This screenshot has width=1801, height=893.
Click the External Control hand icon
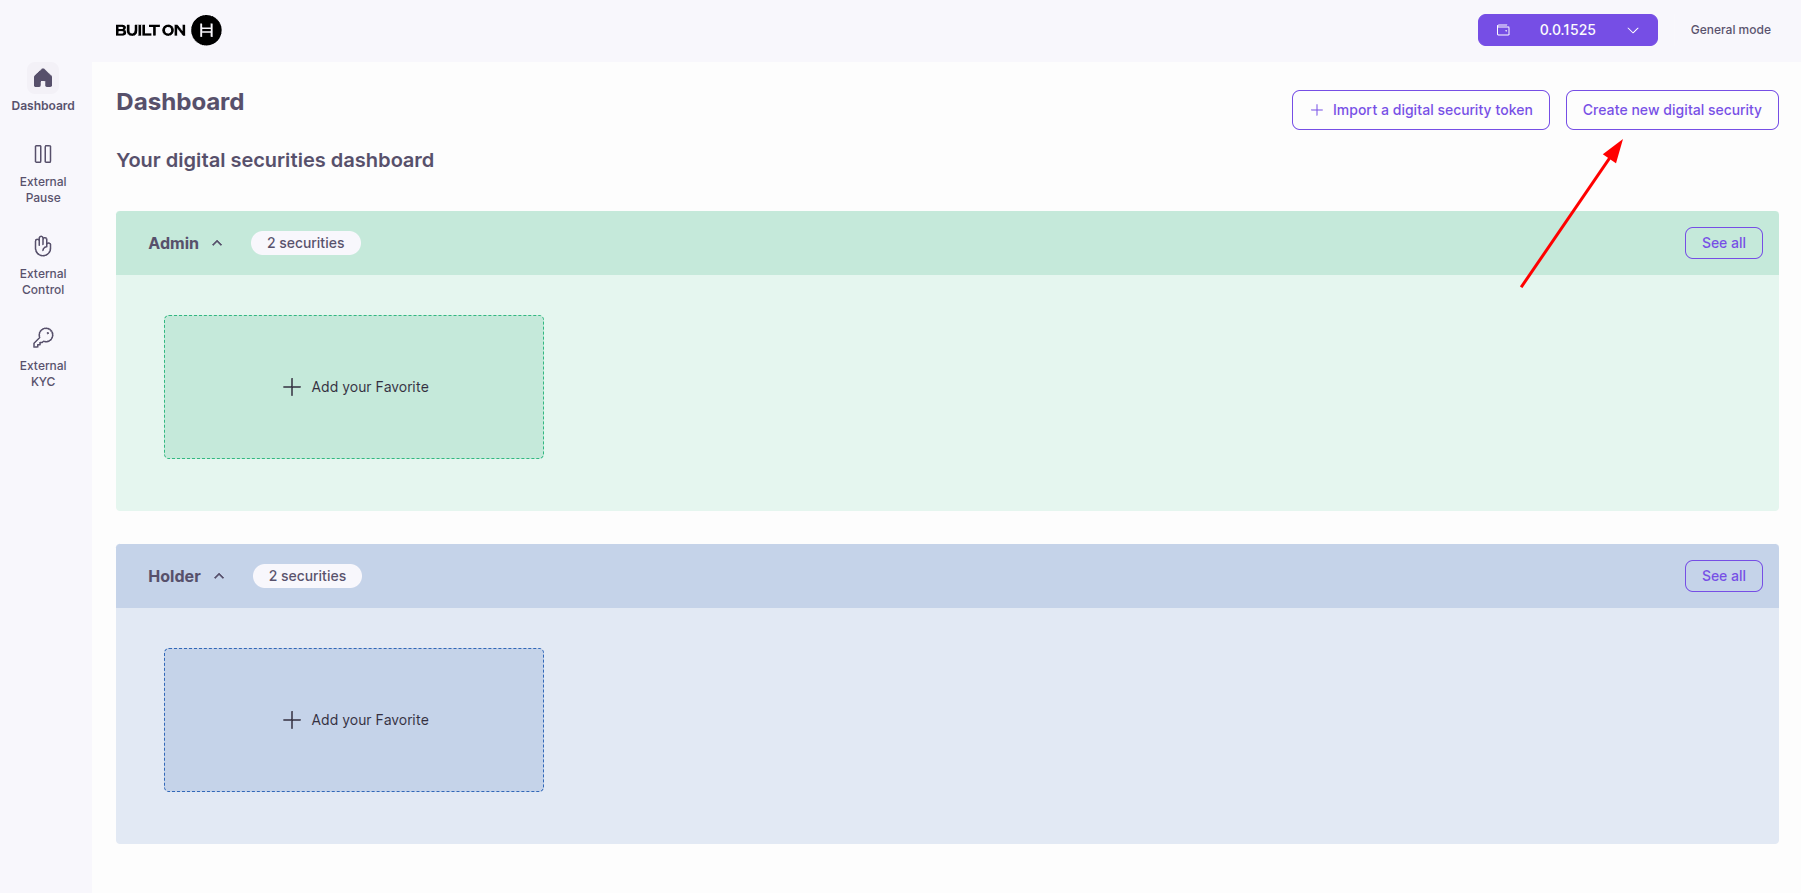click(42, 246)
